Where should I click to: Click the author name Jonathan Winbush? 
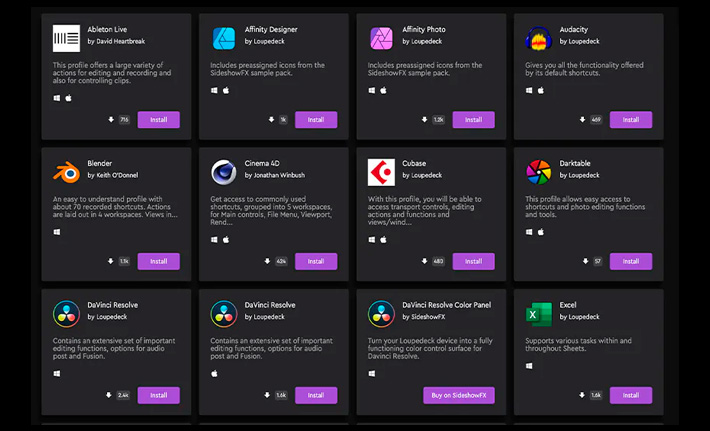click(279, 175)
